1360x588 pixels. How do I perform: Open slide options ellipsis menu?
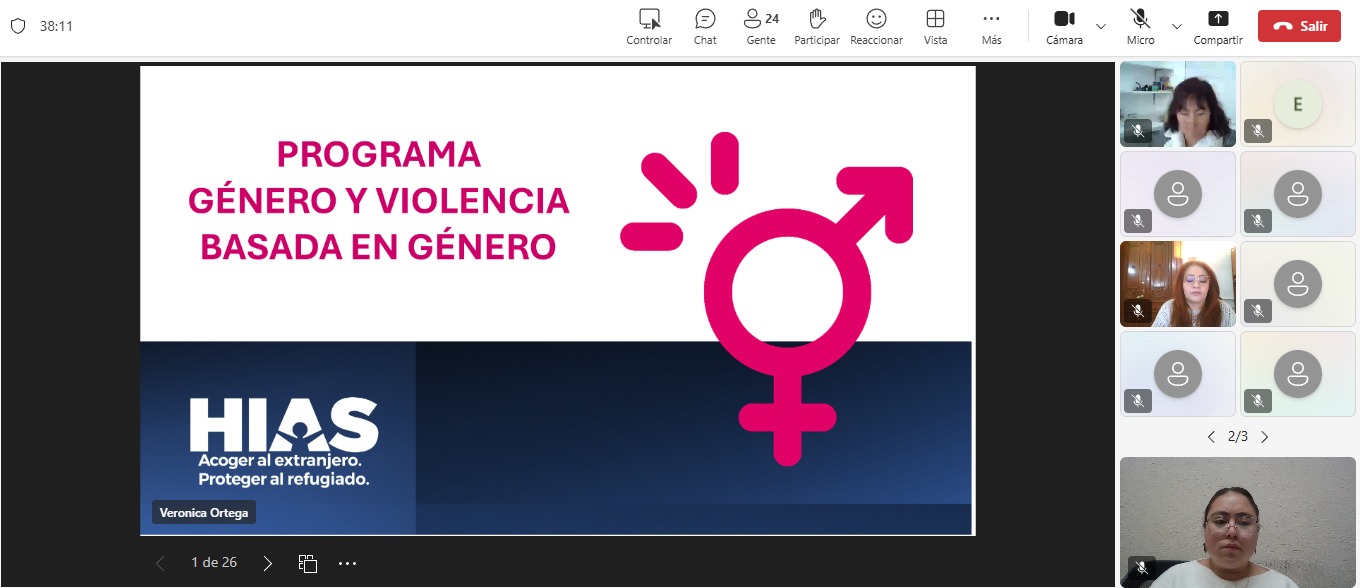coord(347,563)
